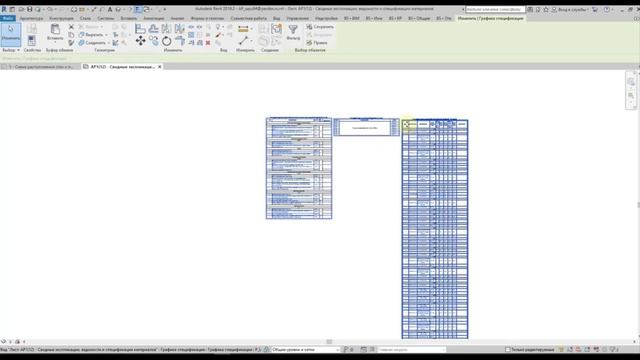Select the Trim/Extend to Corner tool

pos(179,40)
